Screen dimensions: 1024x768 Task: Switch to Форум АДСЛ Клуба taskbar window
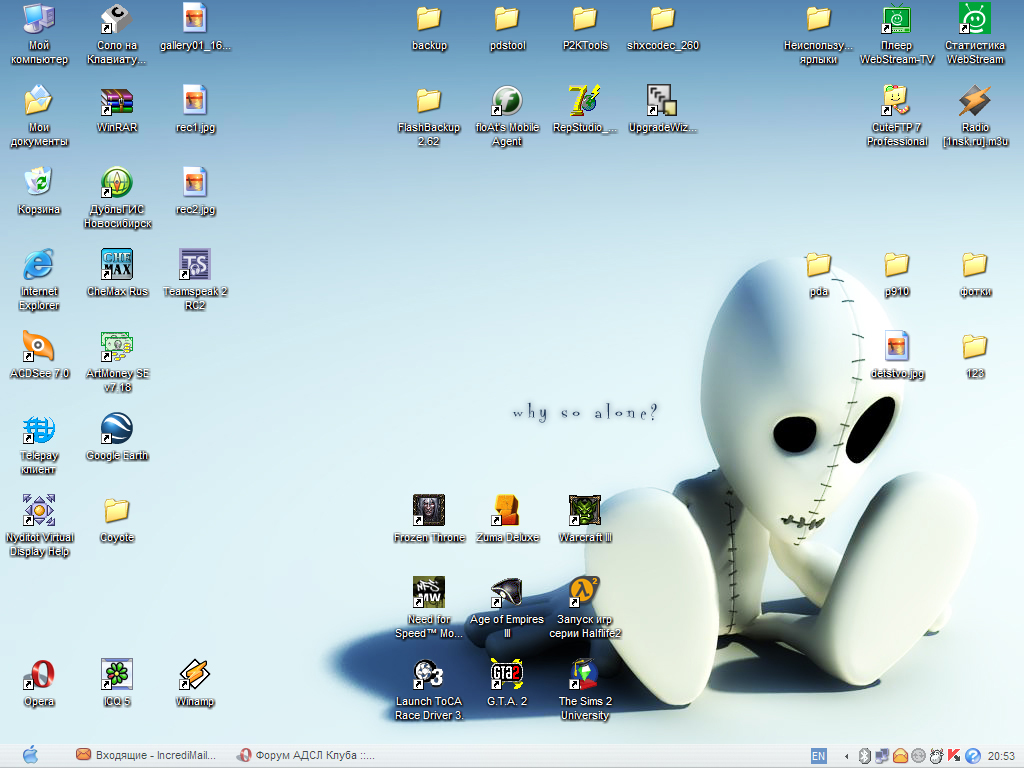click(x=306, y=755)
